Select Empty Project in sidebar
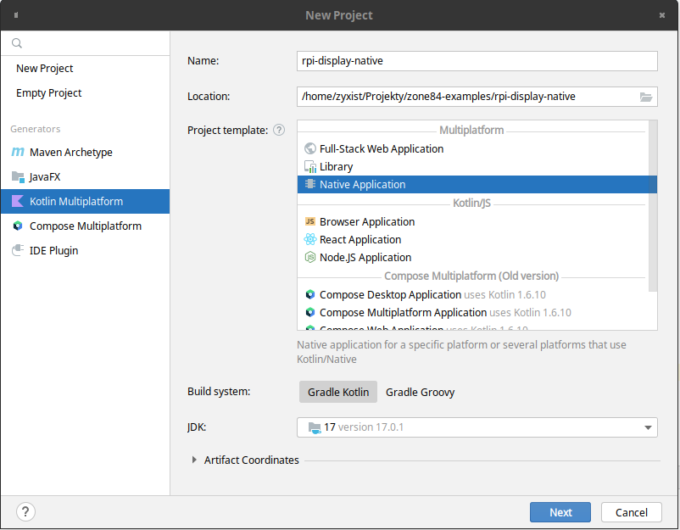This screenshot has height=530, width=680. [49, 93]
